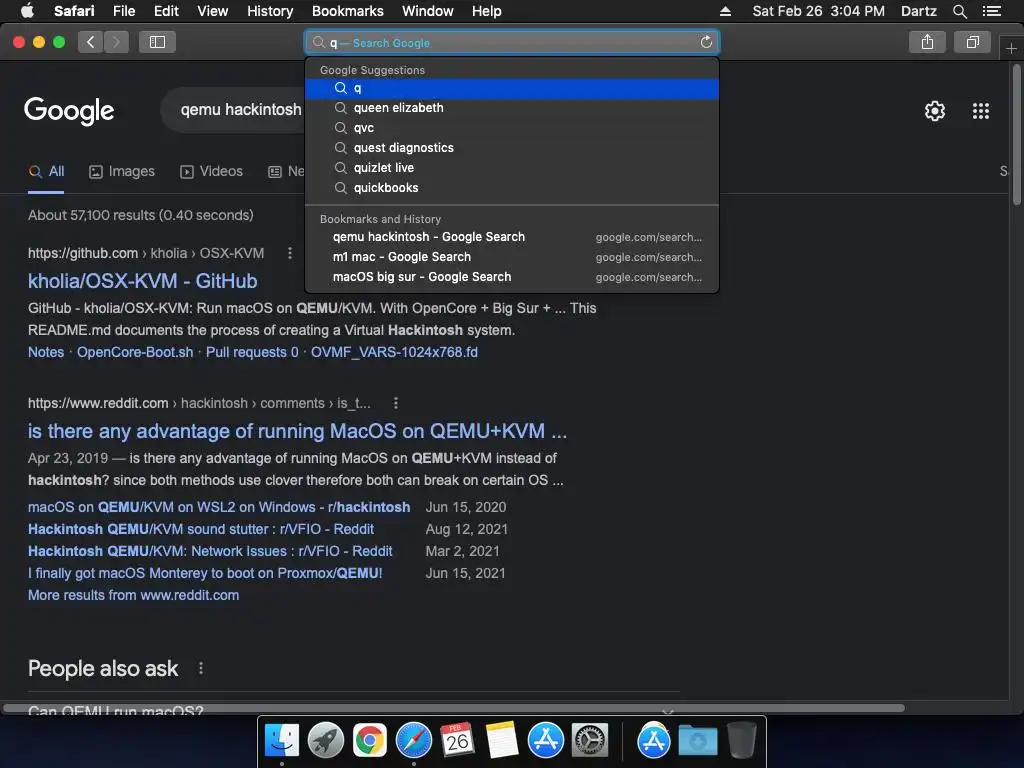Open Notes app in the Dock
Viewport: 1024px width, 768px height.
(502, 741)
